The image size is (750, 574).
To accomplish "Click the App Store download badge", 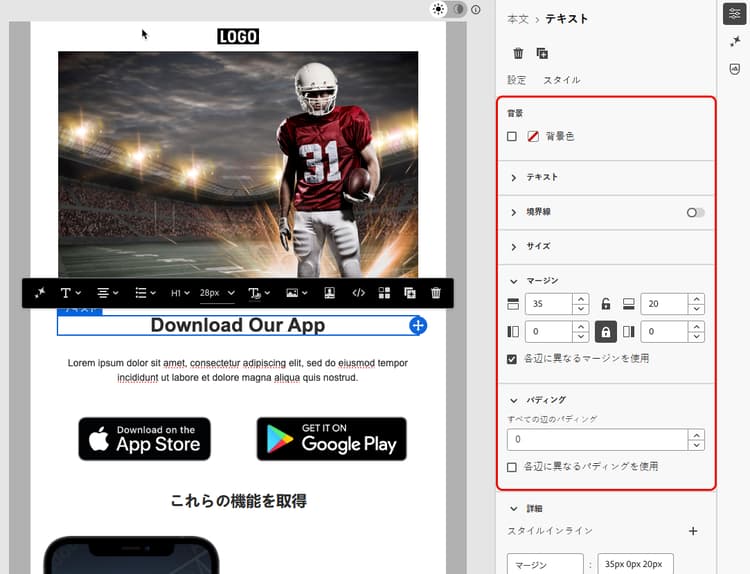I will click(x=144, y=439).
